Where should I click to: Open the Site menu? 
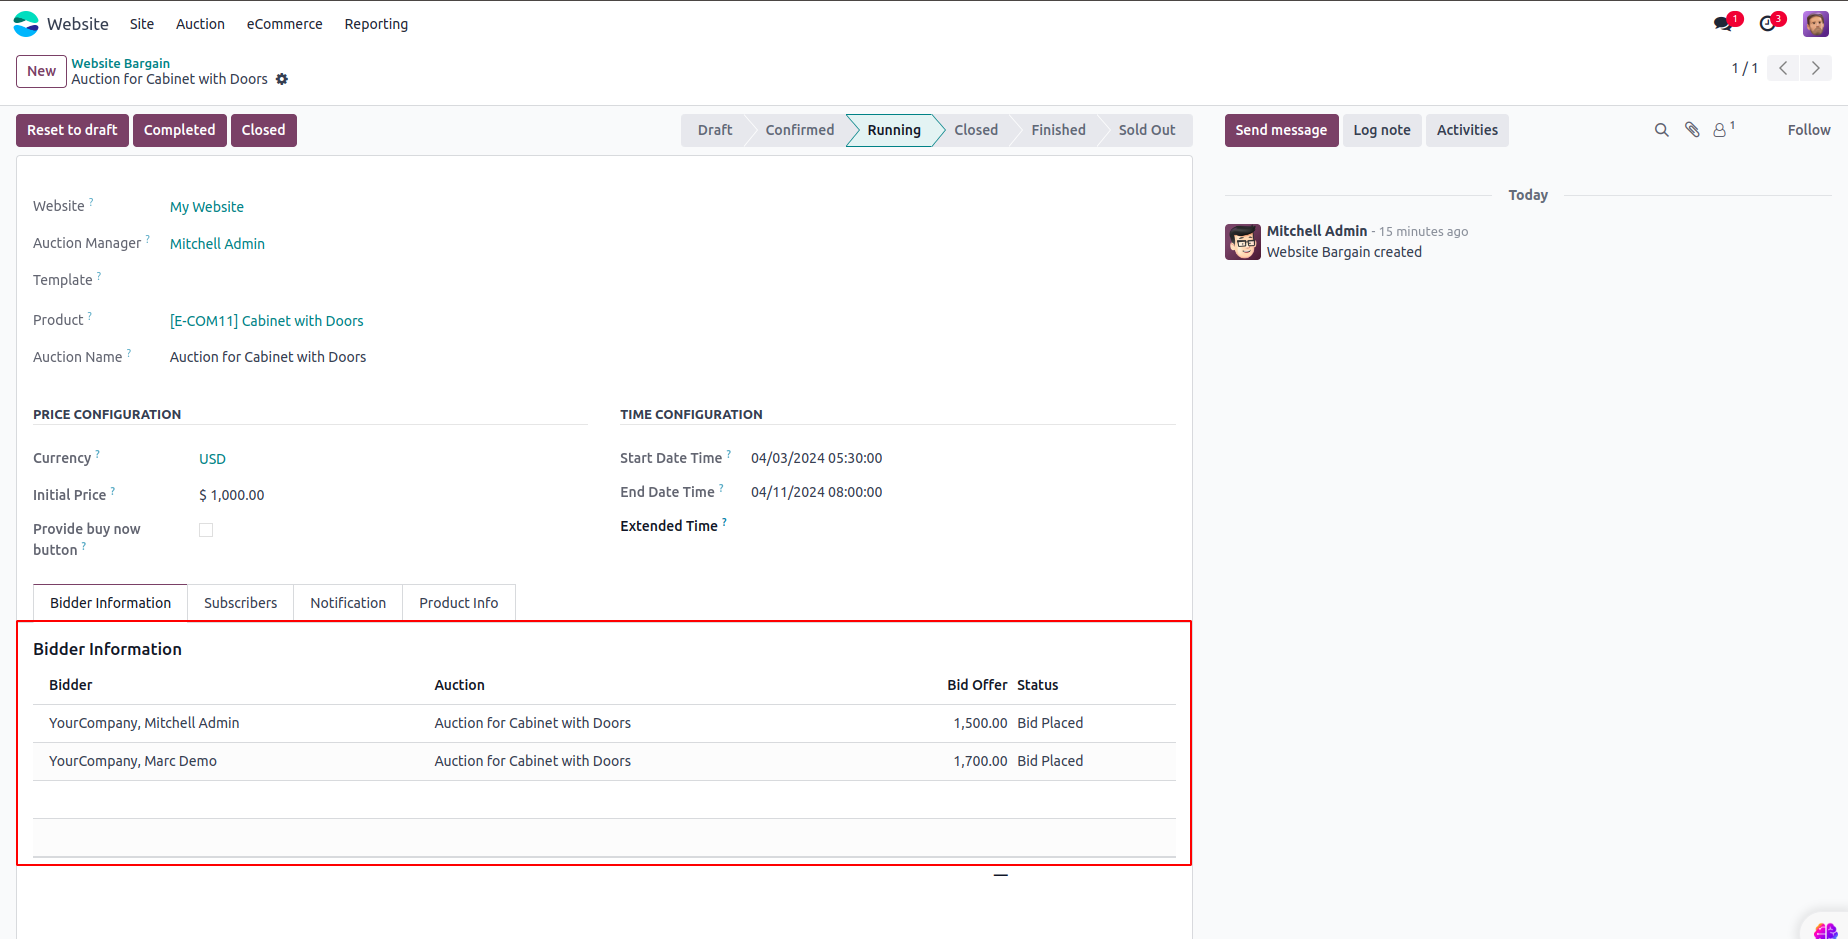click(x=142, y=24)
